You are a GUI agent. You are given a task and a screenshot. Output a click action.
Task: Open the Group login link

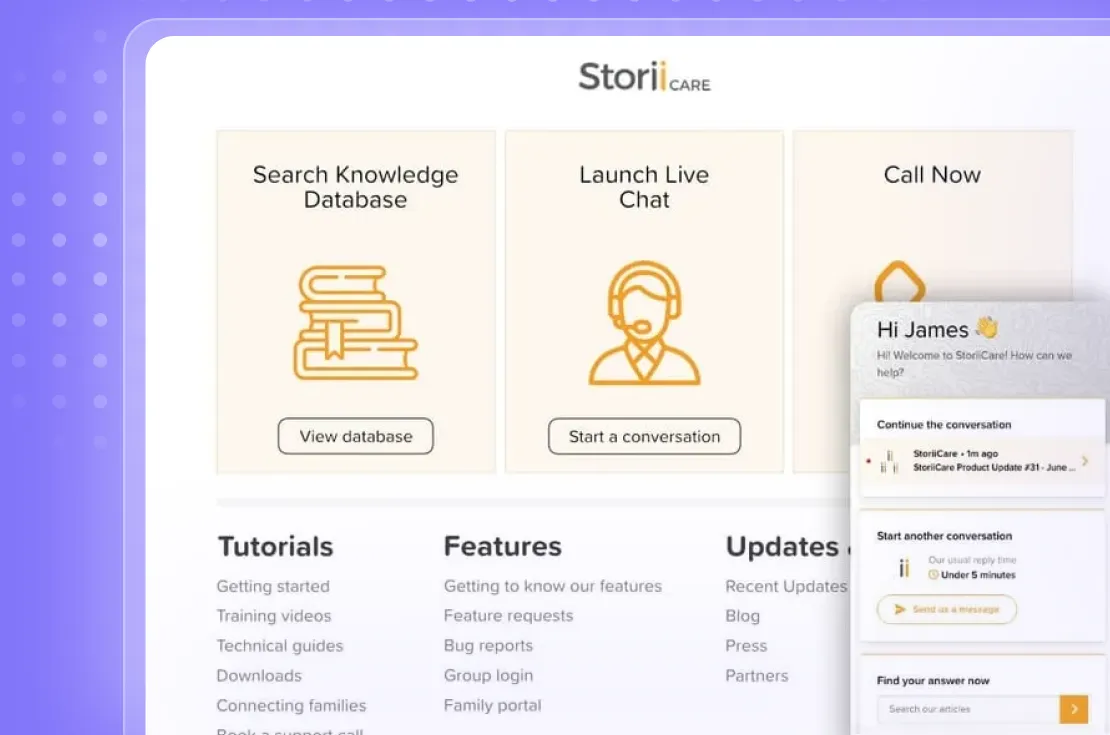click(488, 676)
